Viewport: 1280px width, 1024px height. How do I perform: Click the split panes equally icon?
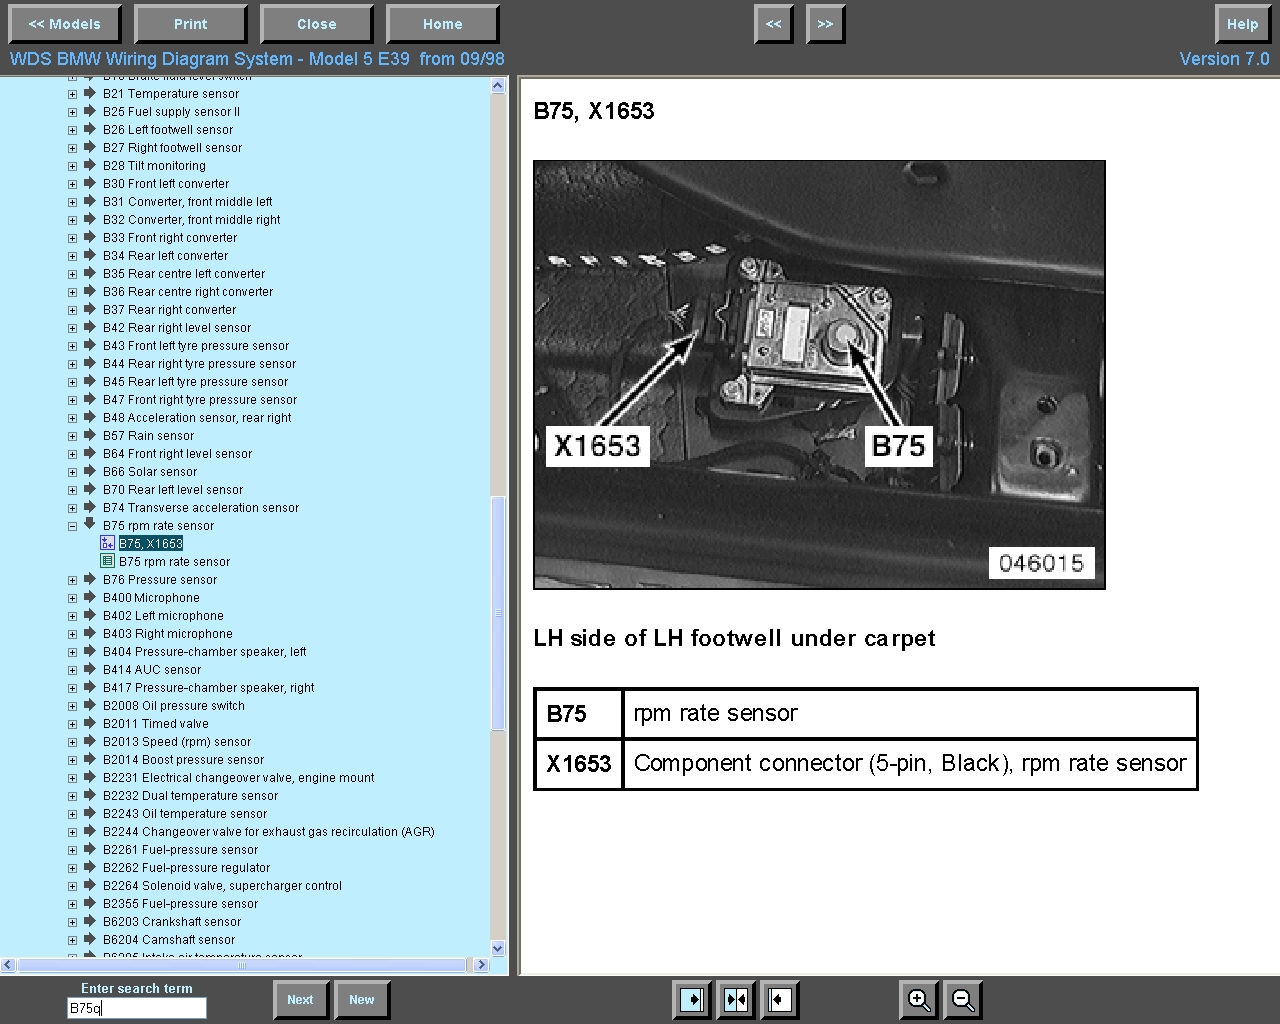coord(736,999)
